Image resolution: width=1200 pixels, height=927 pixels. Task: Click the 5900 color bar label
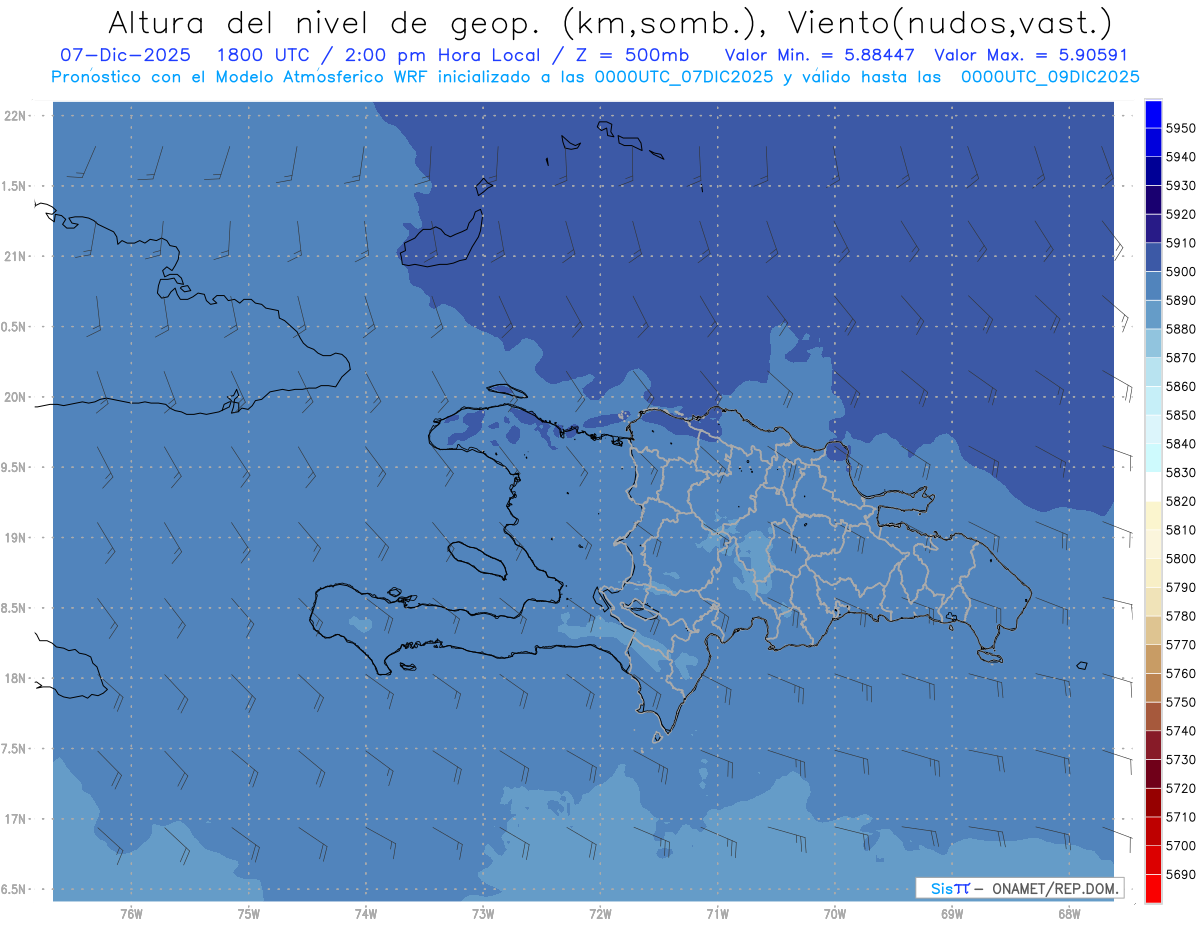pyautogui.click(x=1180, y=271)
